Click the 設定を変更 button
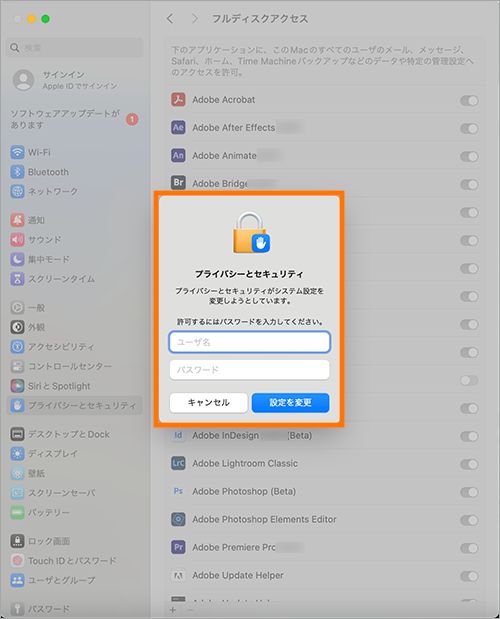500x619 pixels. pyautogui.click(x=290, y=403)
